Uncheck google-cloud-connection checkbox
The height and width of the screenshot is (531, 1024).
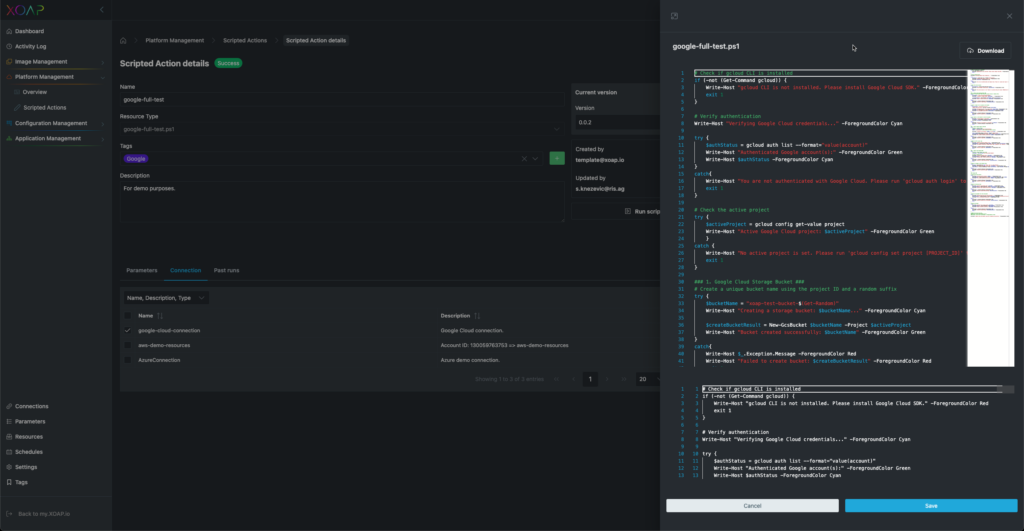coord(127,330)
